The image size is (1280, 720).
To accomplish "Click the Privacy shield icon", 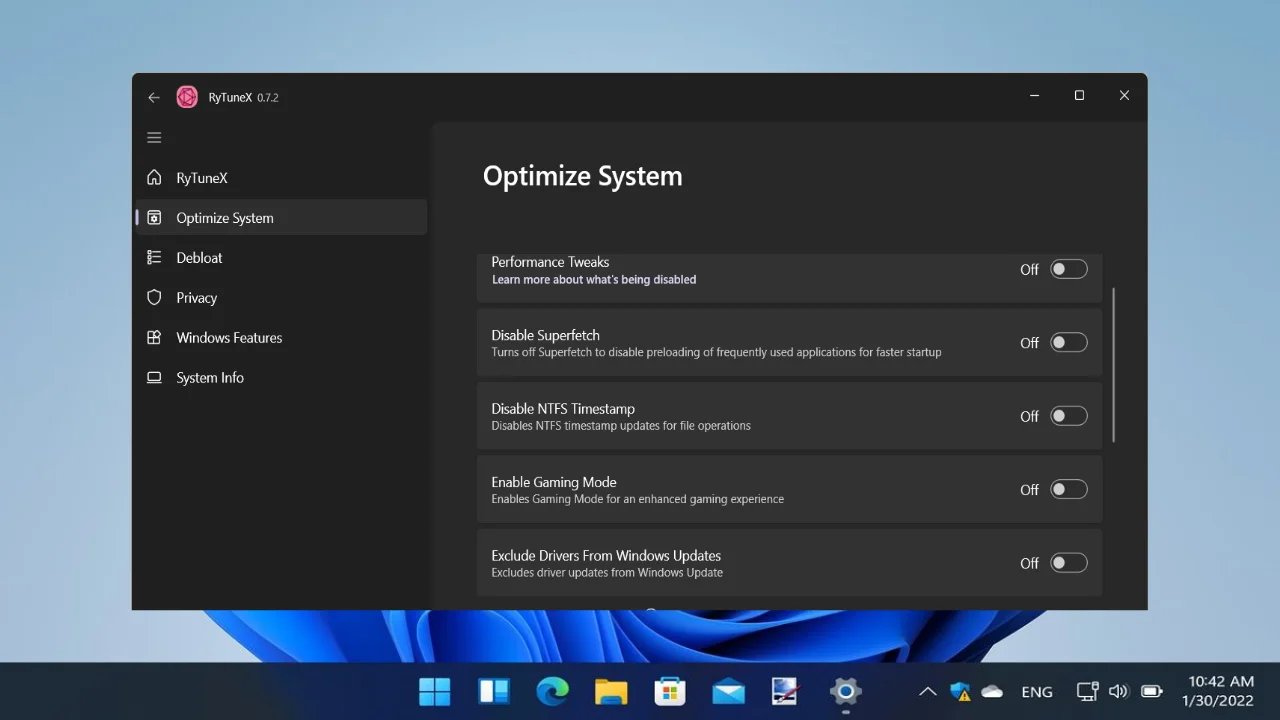I will [154, 298].
